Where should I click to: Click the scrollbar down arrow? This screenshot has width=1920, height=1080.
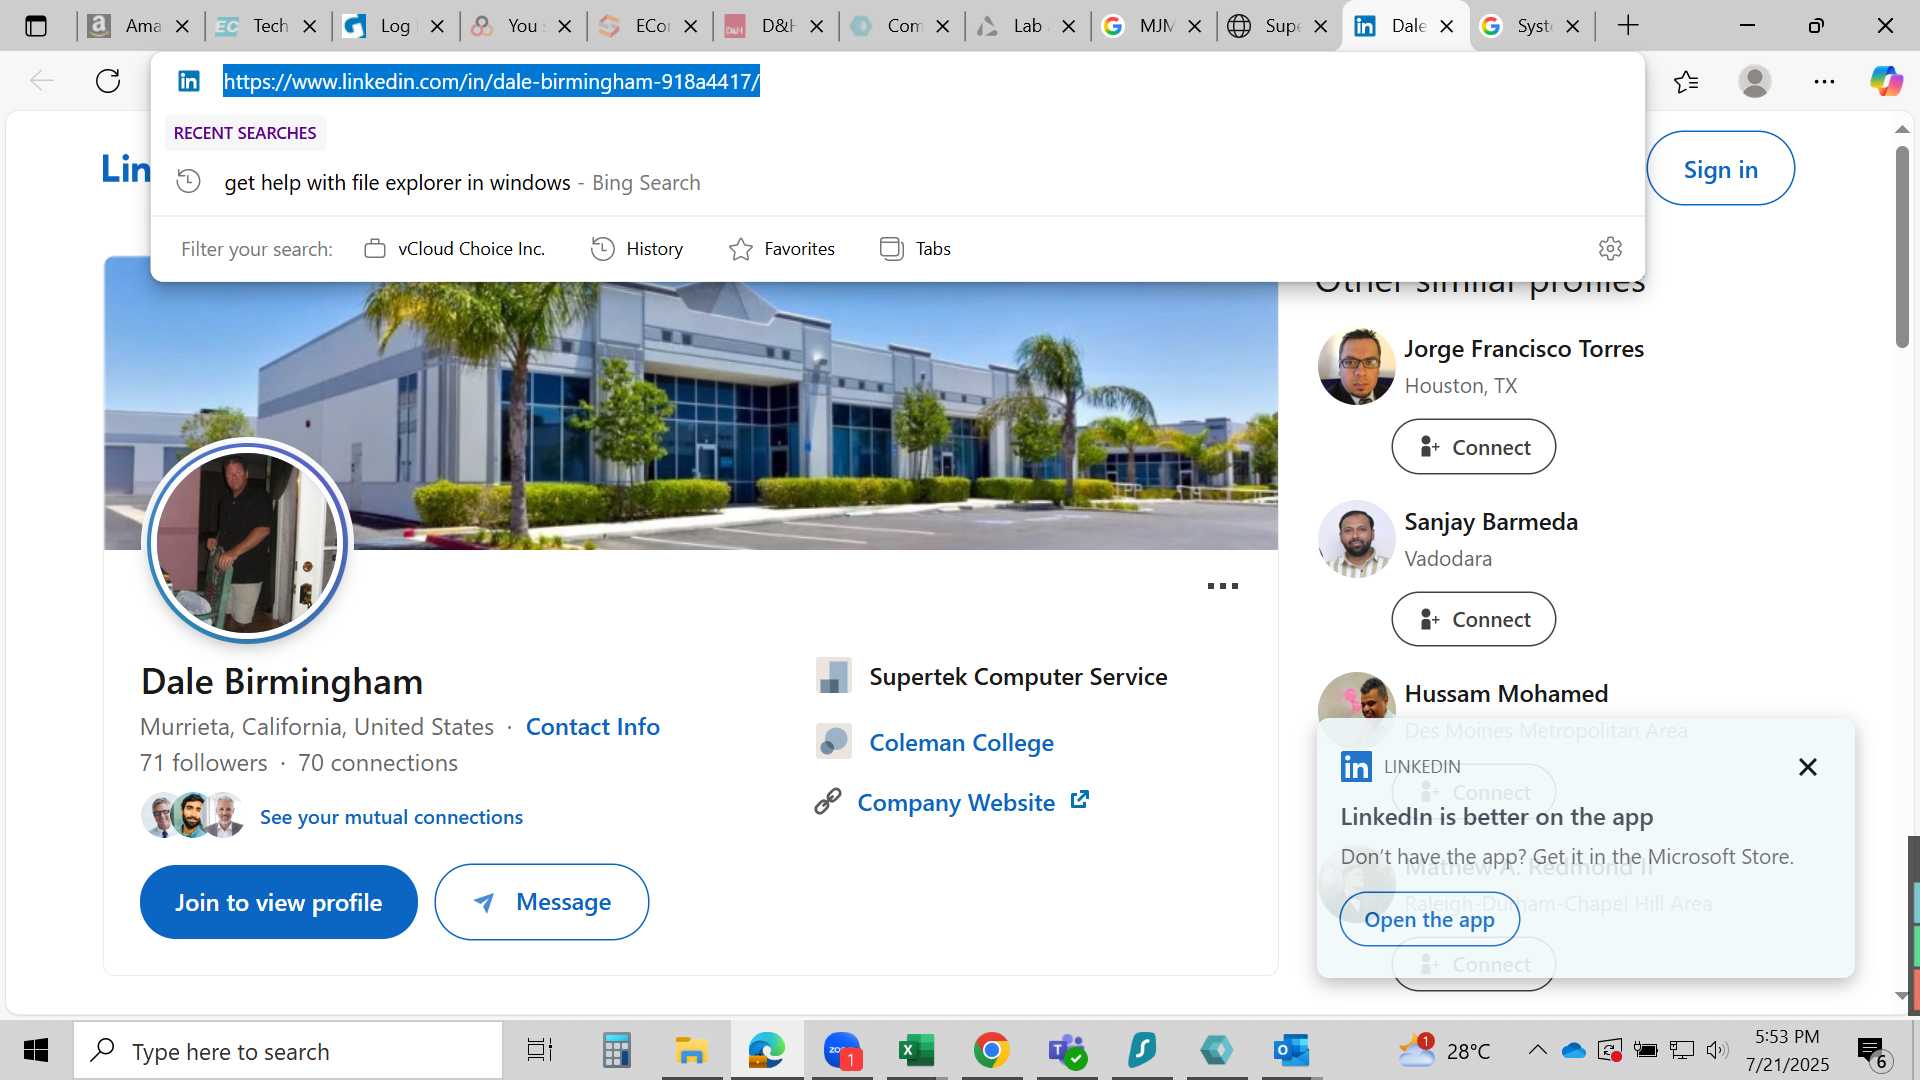(x=1902, y=996)
